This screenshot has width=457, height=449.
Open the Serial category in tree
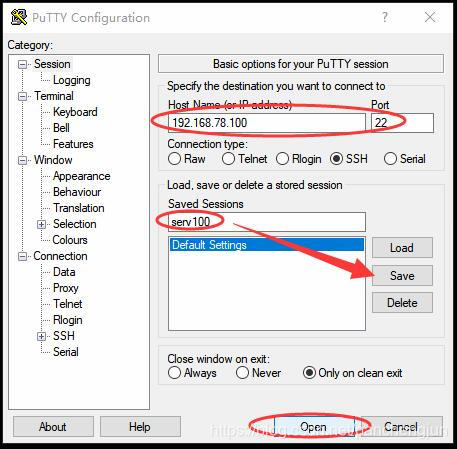(x=66, y=352)
